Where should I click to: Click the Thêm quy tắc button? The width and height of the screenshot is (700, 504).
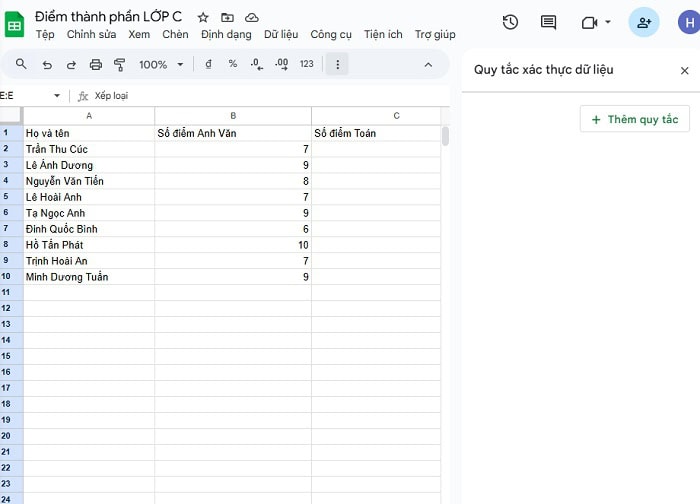coord(635,119)
